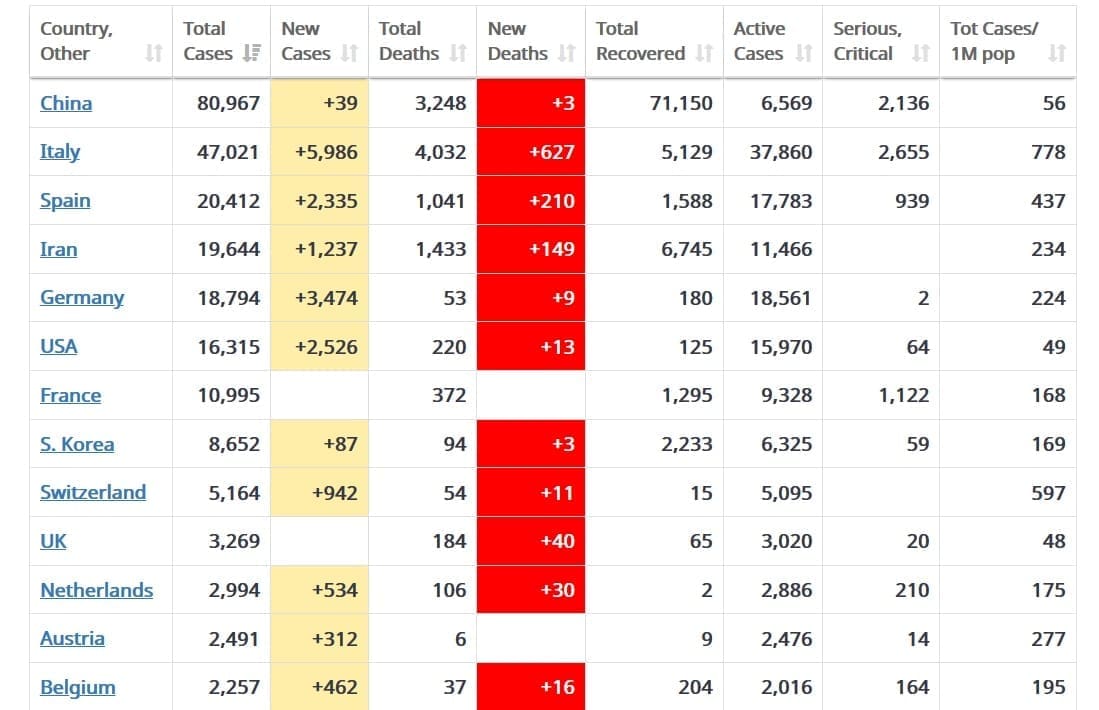Viewport: 1099px width, 710px height.
Task: Follow the Spain link
Action: [x=65, y=201]
